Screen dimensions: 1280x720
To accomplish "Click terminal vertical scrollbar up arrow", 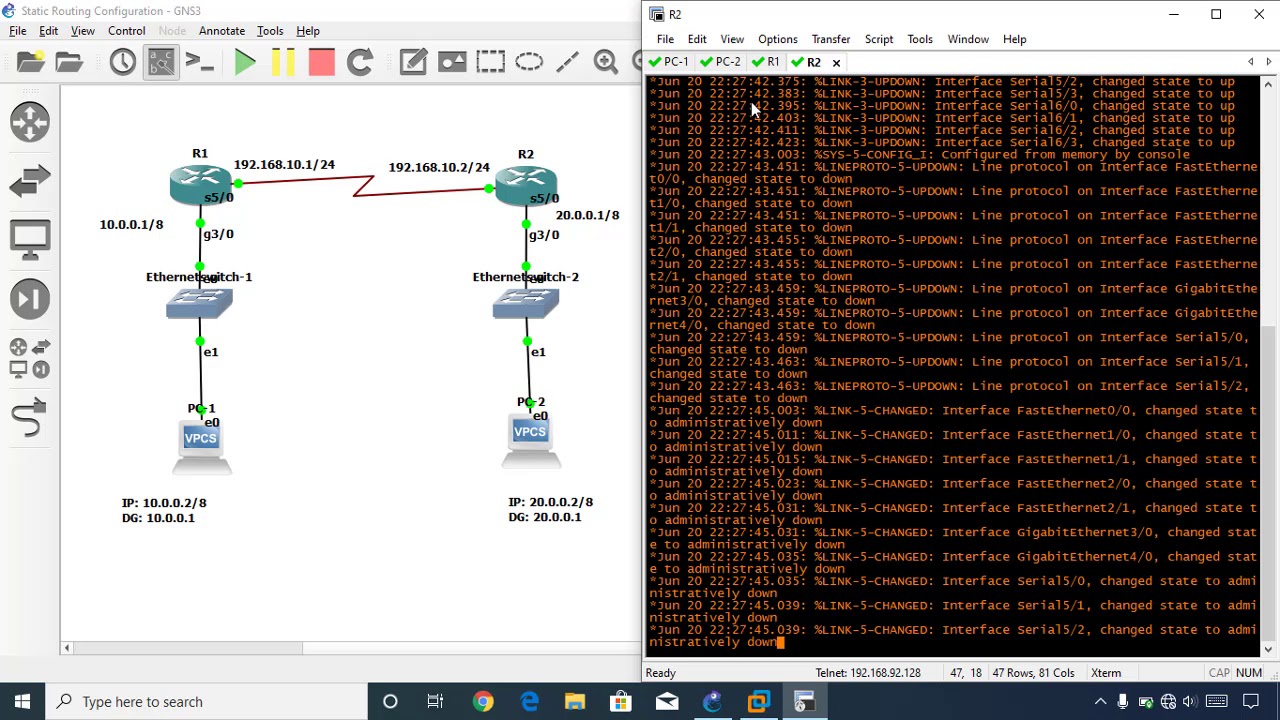I will [1268, 85].
